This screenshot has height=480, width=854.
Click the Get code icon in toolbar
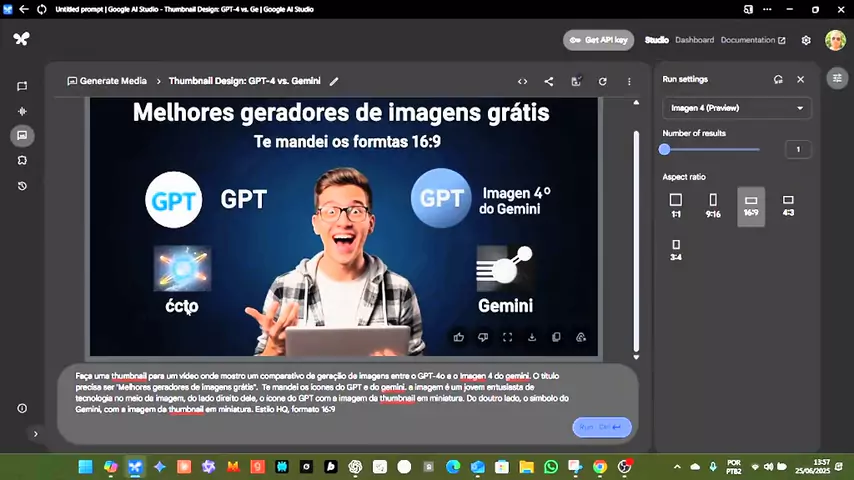point(522,81)
